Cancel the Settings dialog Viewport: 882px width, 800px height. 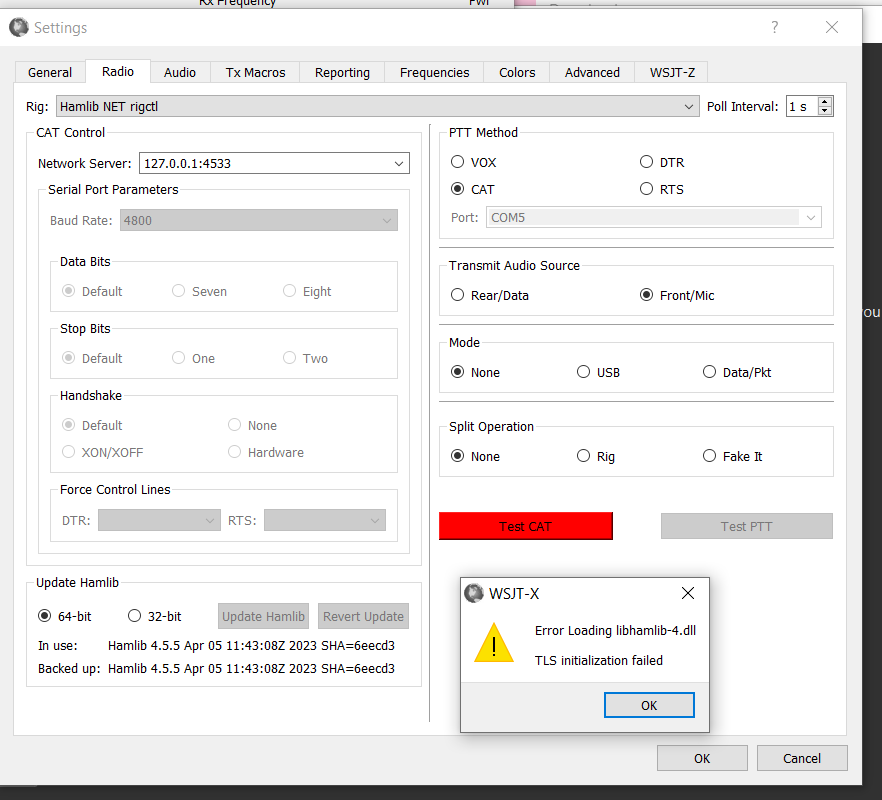[x=802, y=758]
